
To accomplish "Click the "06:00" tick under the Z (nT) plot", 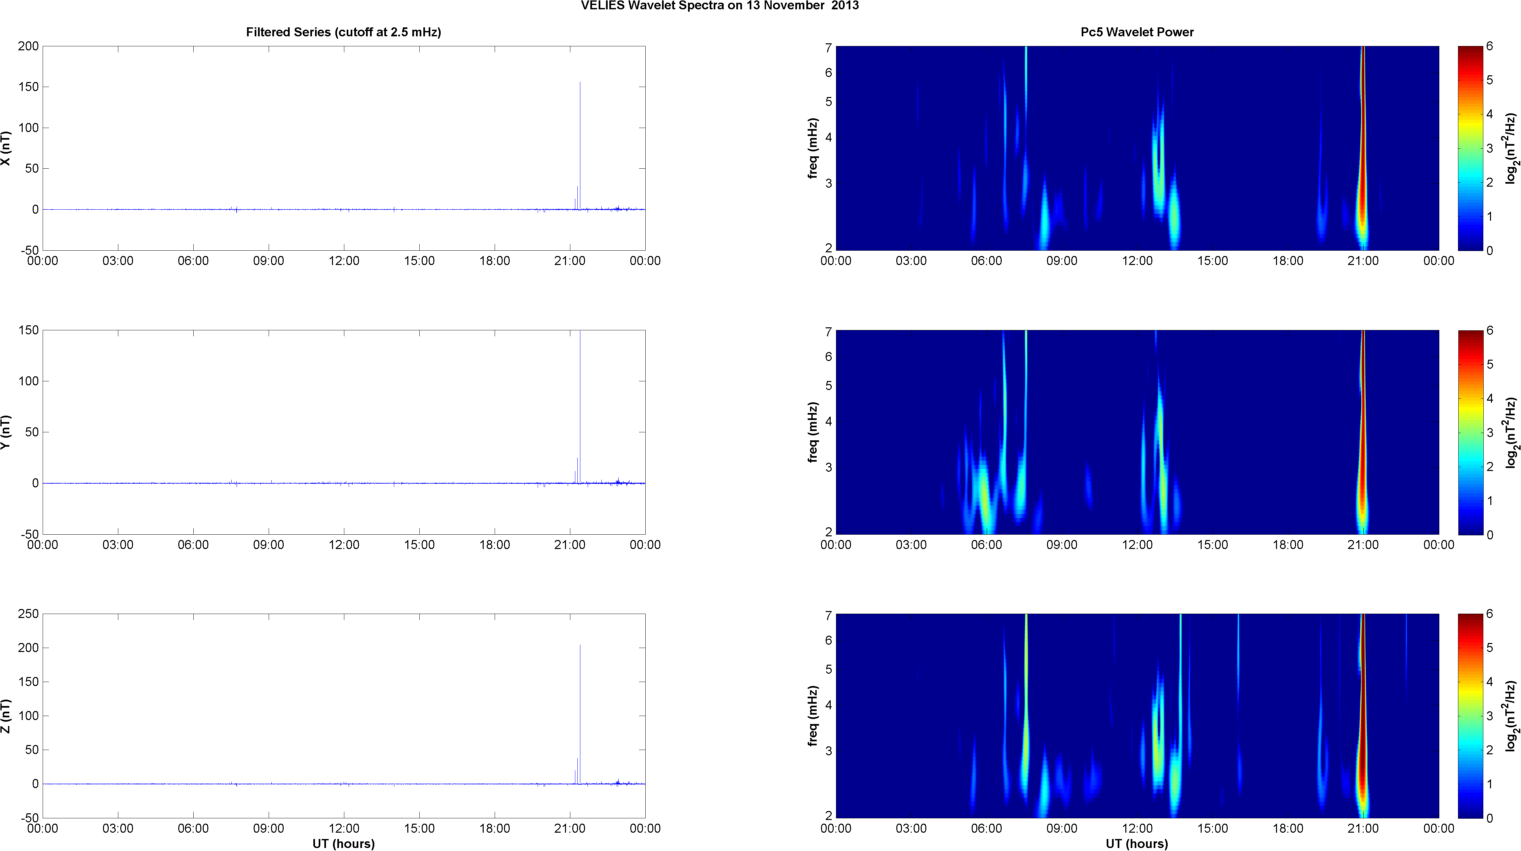I will [x=193, y=828].
